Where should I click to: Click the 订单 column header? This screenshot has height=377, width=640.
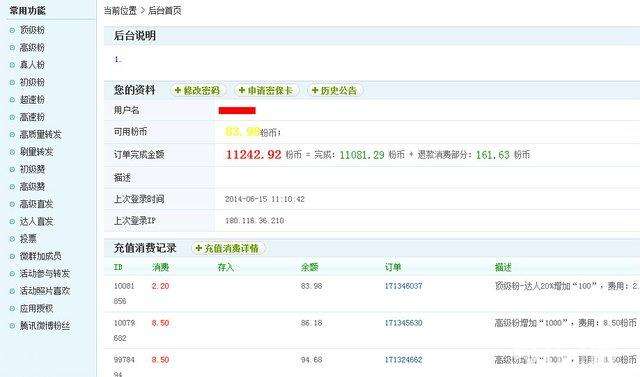pyautogui.click(x=393, y=267)
